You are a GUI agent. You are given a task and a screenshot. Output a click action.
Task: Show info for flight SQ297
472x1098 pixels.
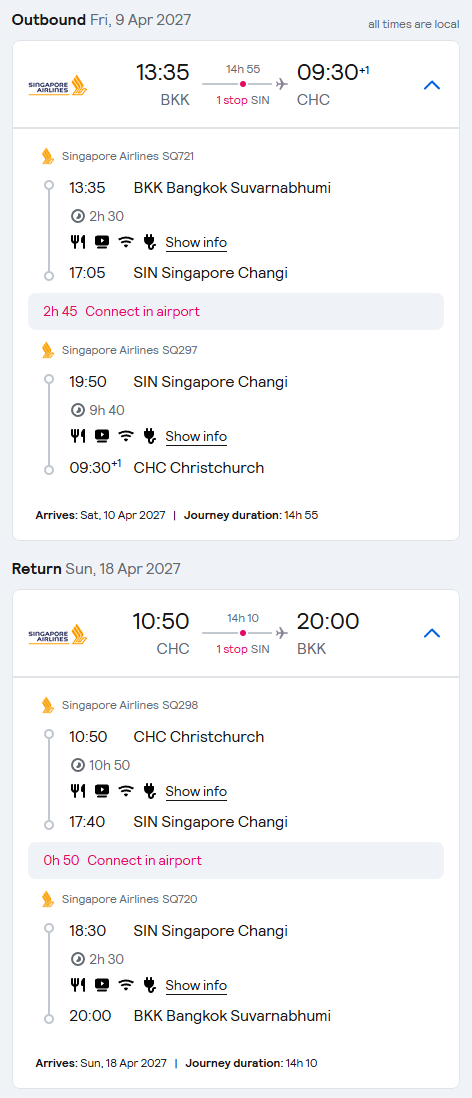(x=196, y=436)
